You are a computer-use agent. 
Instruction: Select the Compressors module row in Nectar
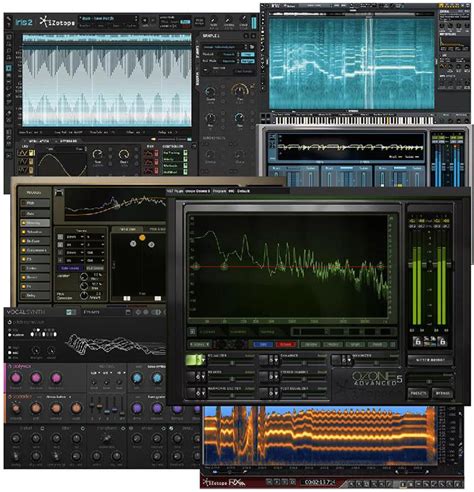35,250
